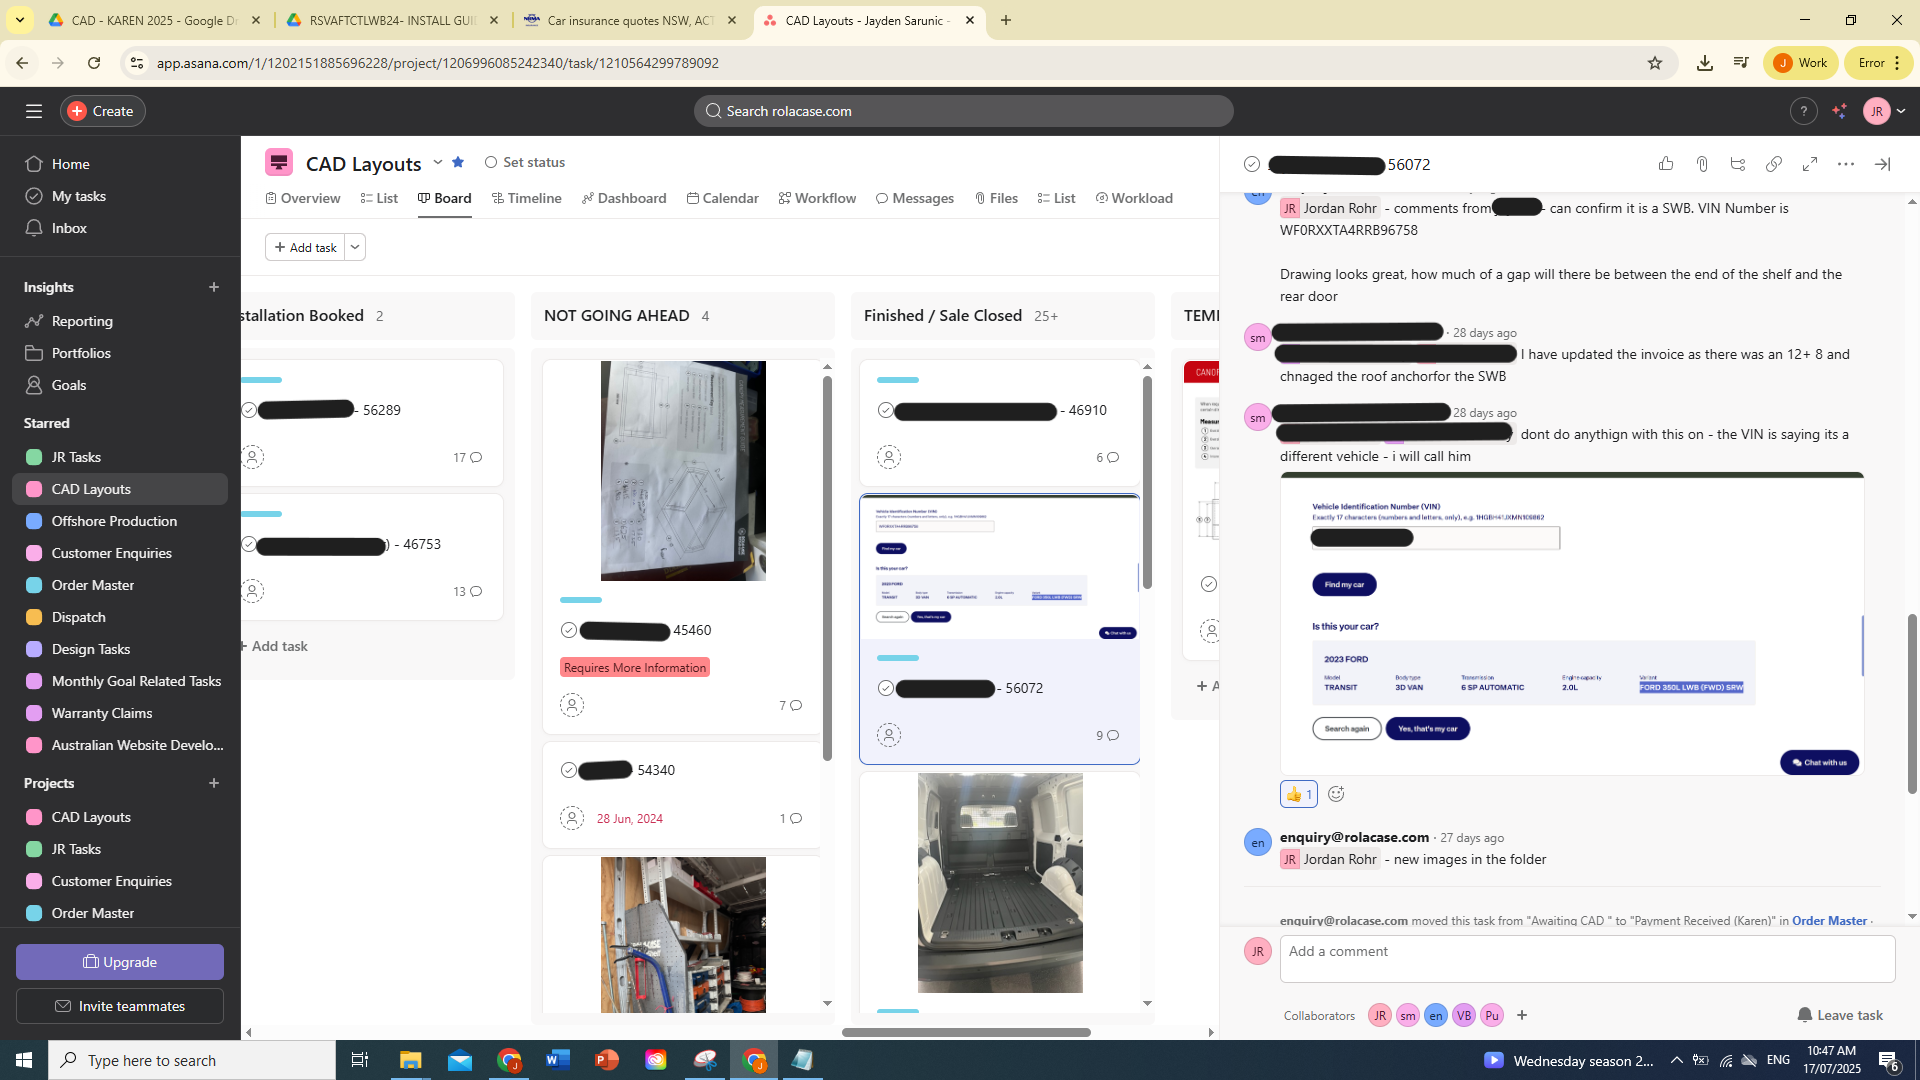Viewport: 1920px width, 1080px height.
Task: Open more actions ellipsis in task pane
Action: [1846, 164]
